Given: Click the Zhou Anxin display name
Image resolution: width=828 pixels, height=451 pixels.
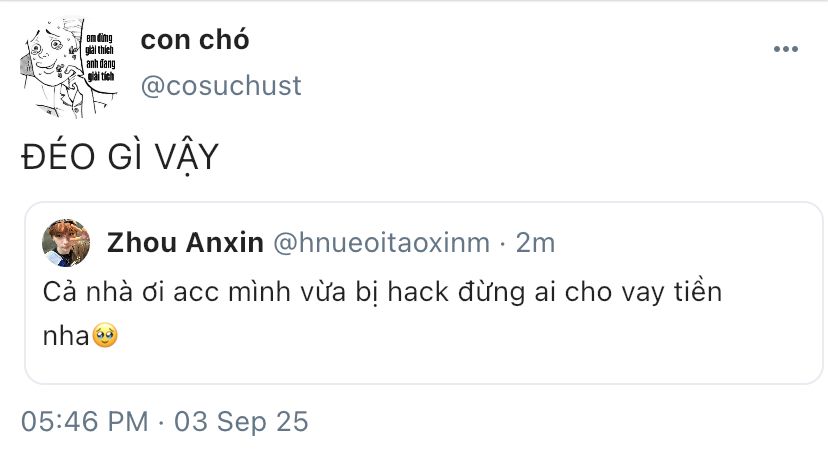Looking at the screenshot, I should coord(185,243).
